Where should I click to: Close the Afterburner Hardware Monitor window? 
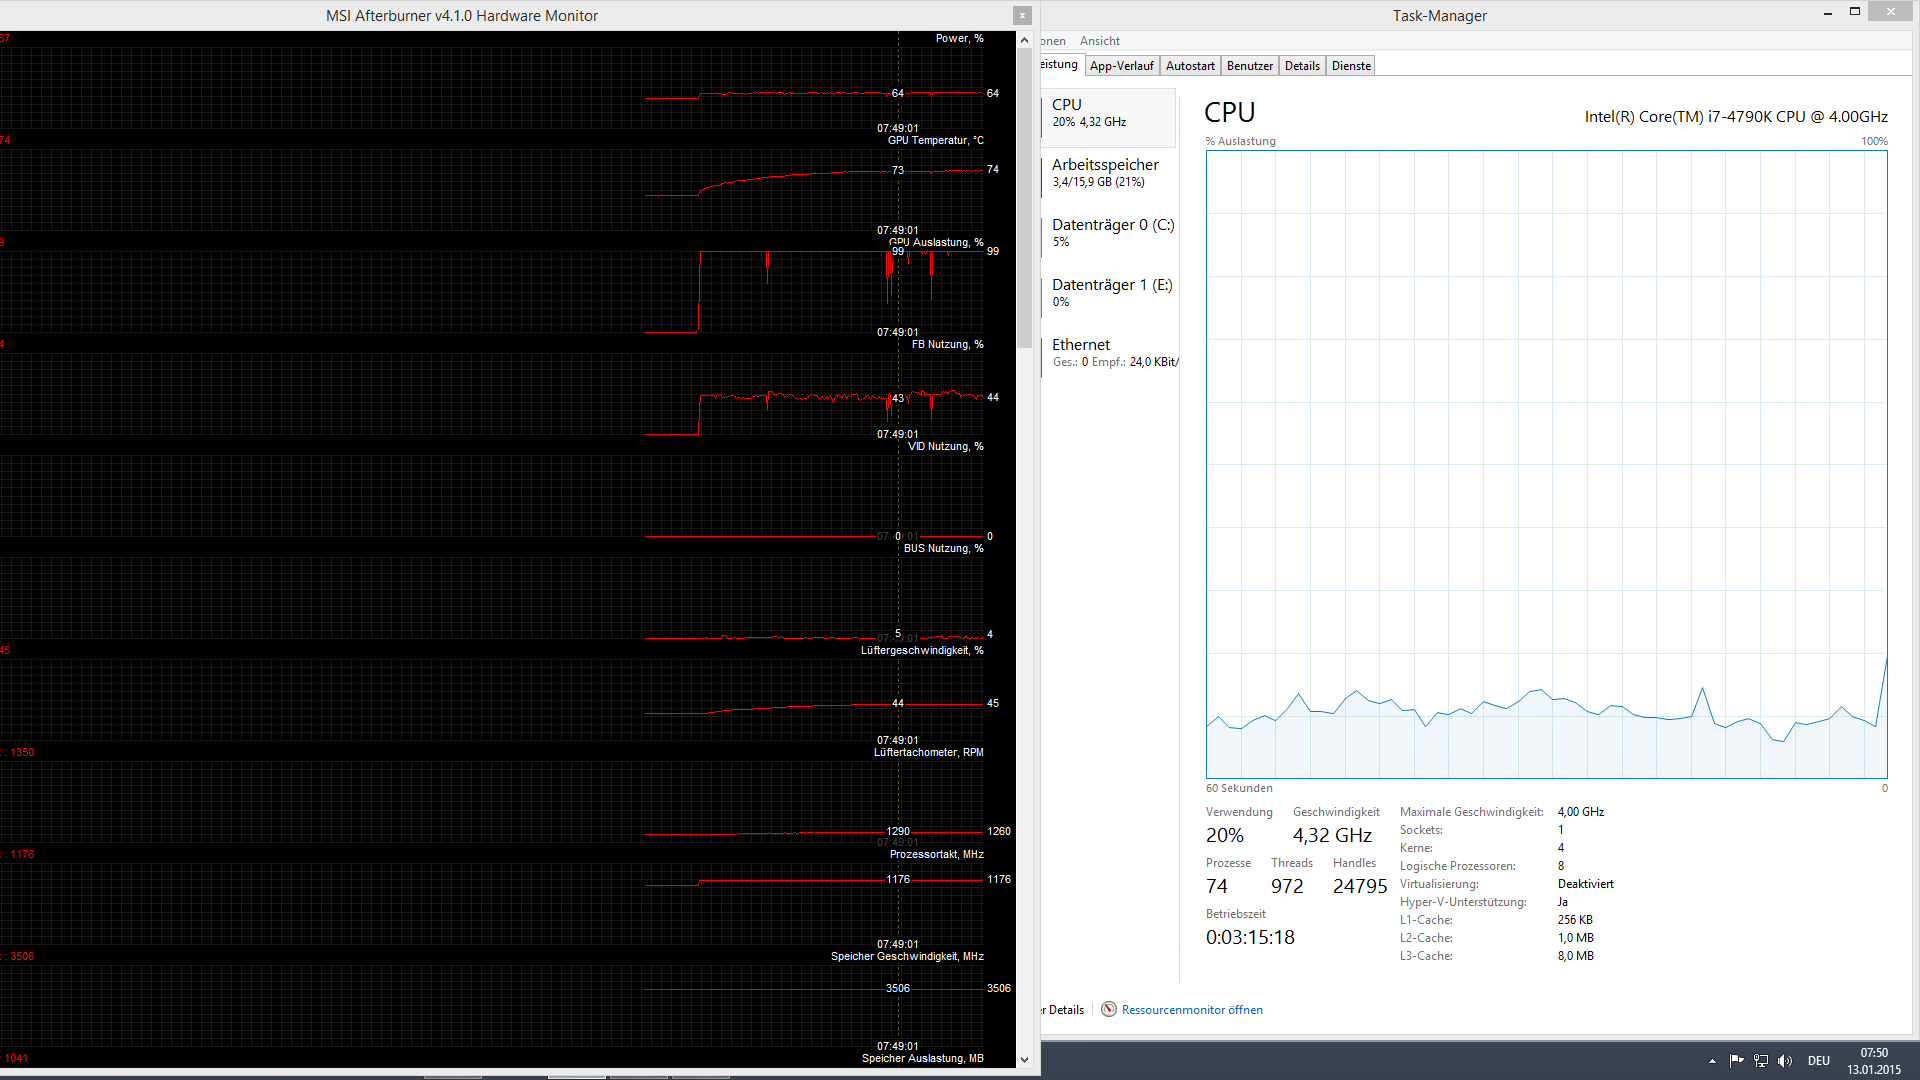click(x=1021, y=15)
